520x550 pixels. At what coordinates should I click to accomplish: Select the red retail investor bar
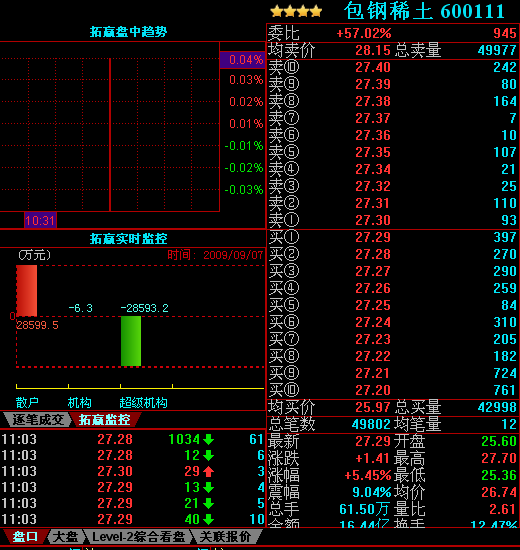pyautogui.click(x=27, y=291)
